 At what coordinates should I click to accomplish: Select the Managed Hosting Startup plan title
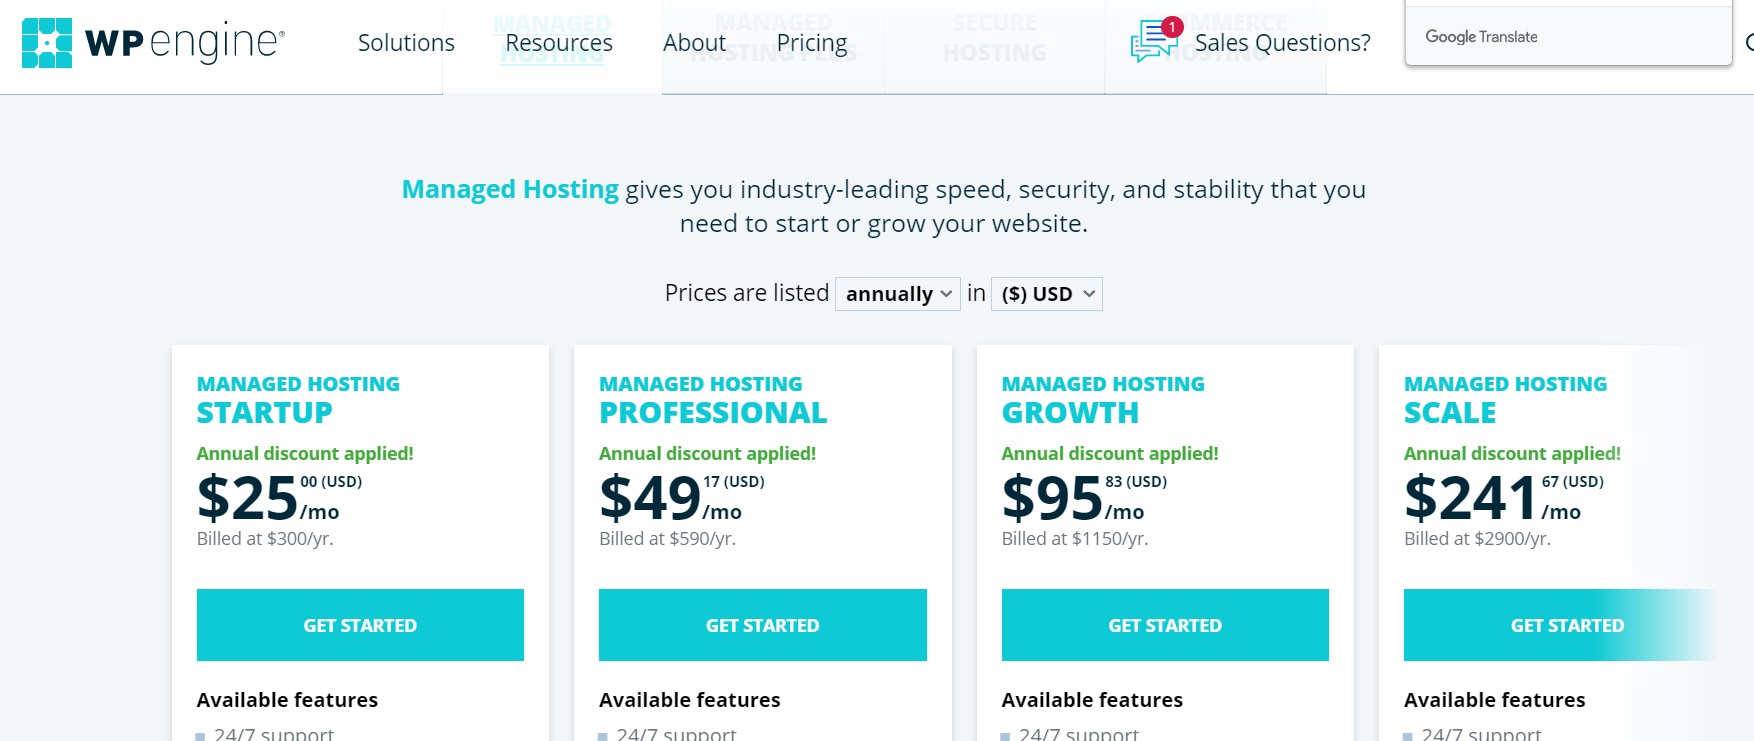coord(298,399)
